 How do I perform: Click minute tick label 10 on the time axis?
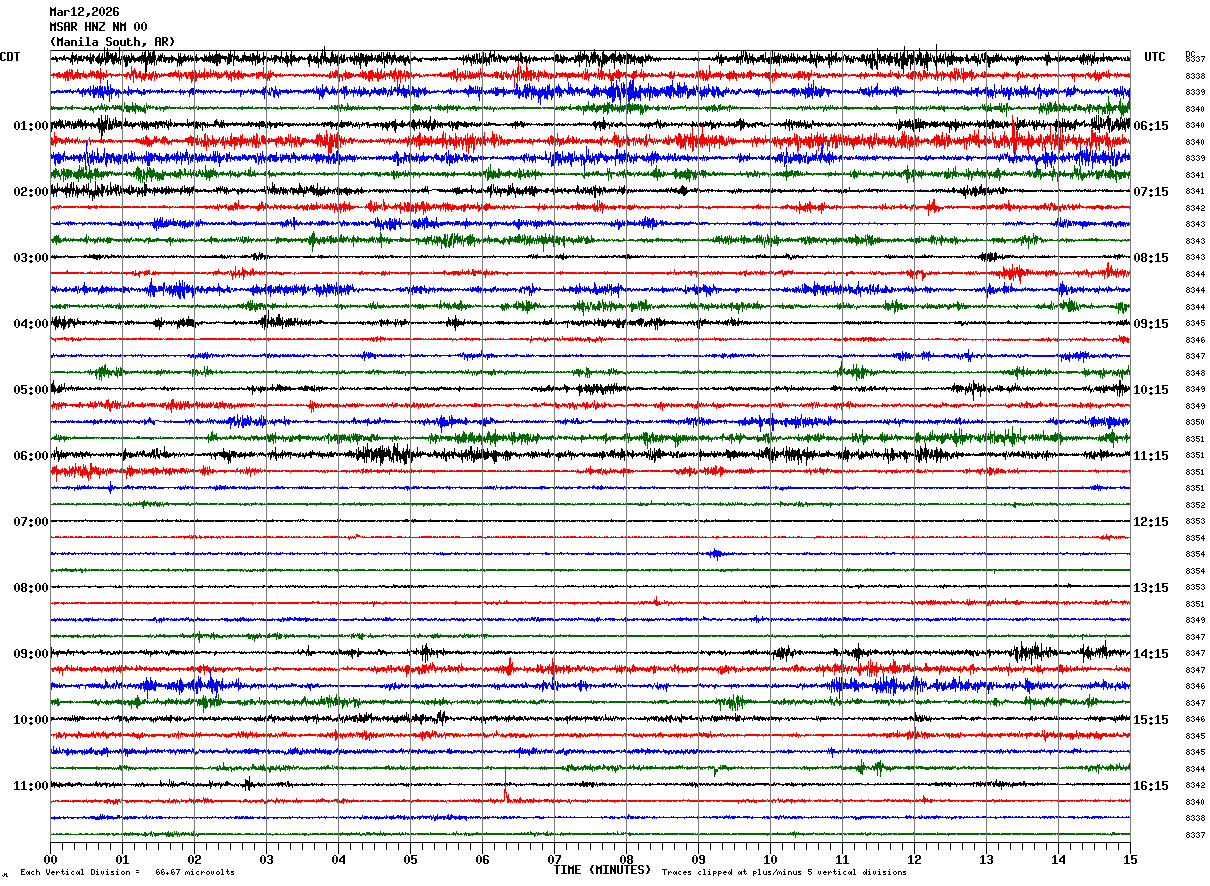(770, 859)
